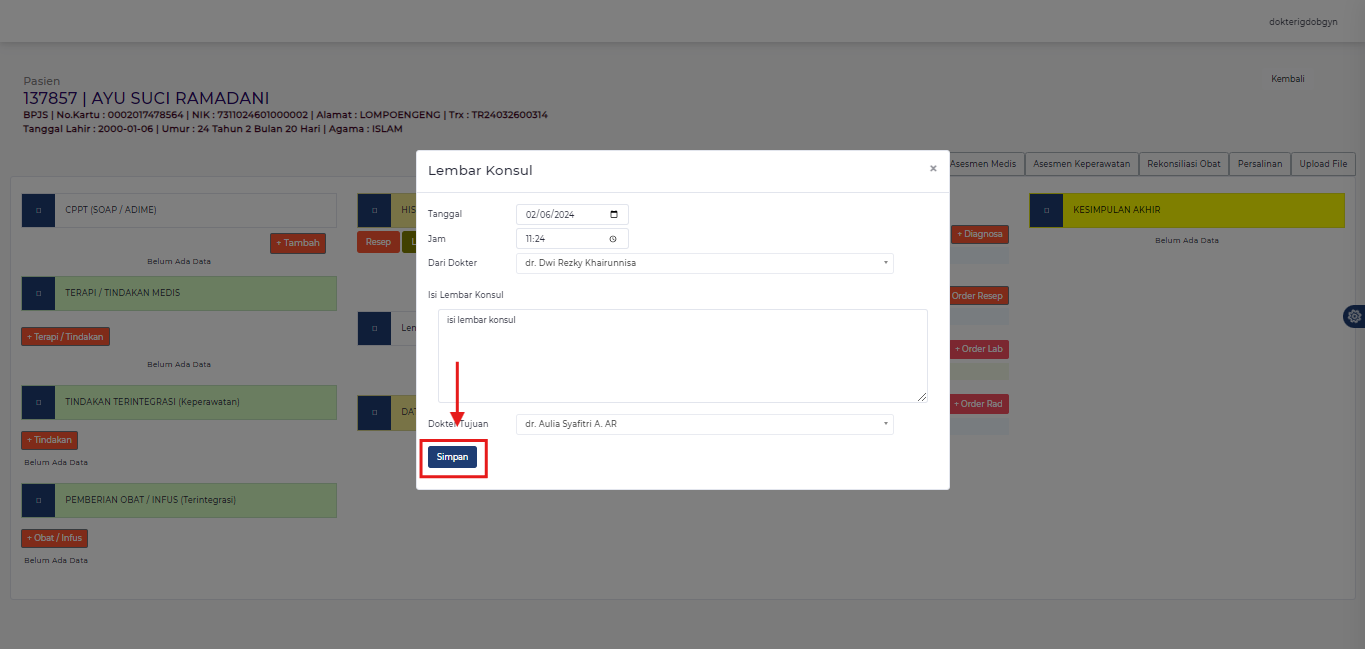Screen dimensions: 1365x649
Task: Click inside the Isi Lembar Konsul text area
Action: 682,356
